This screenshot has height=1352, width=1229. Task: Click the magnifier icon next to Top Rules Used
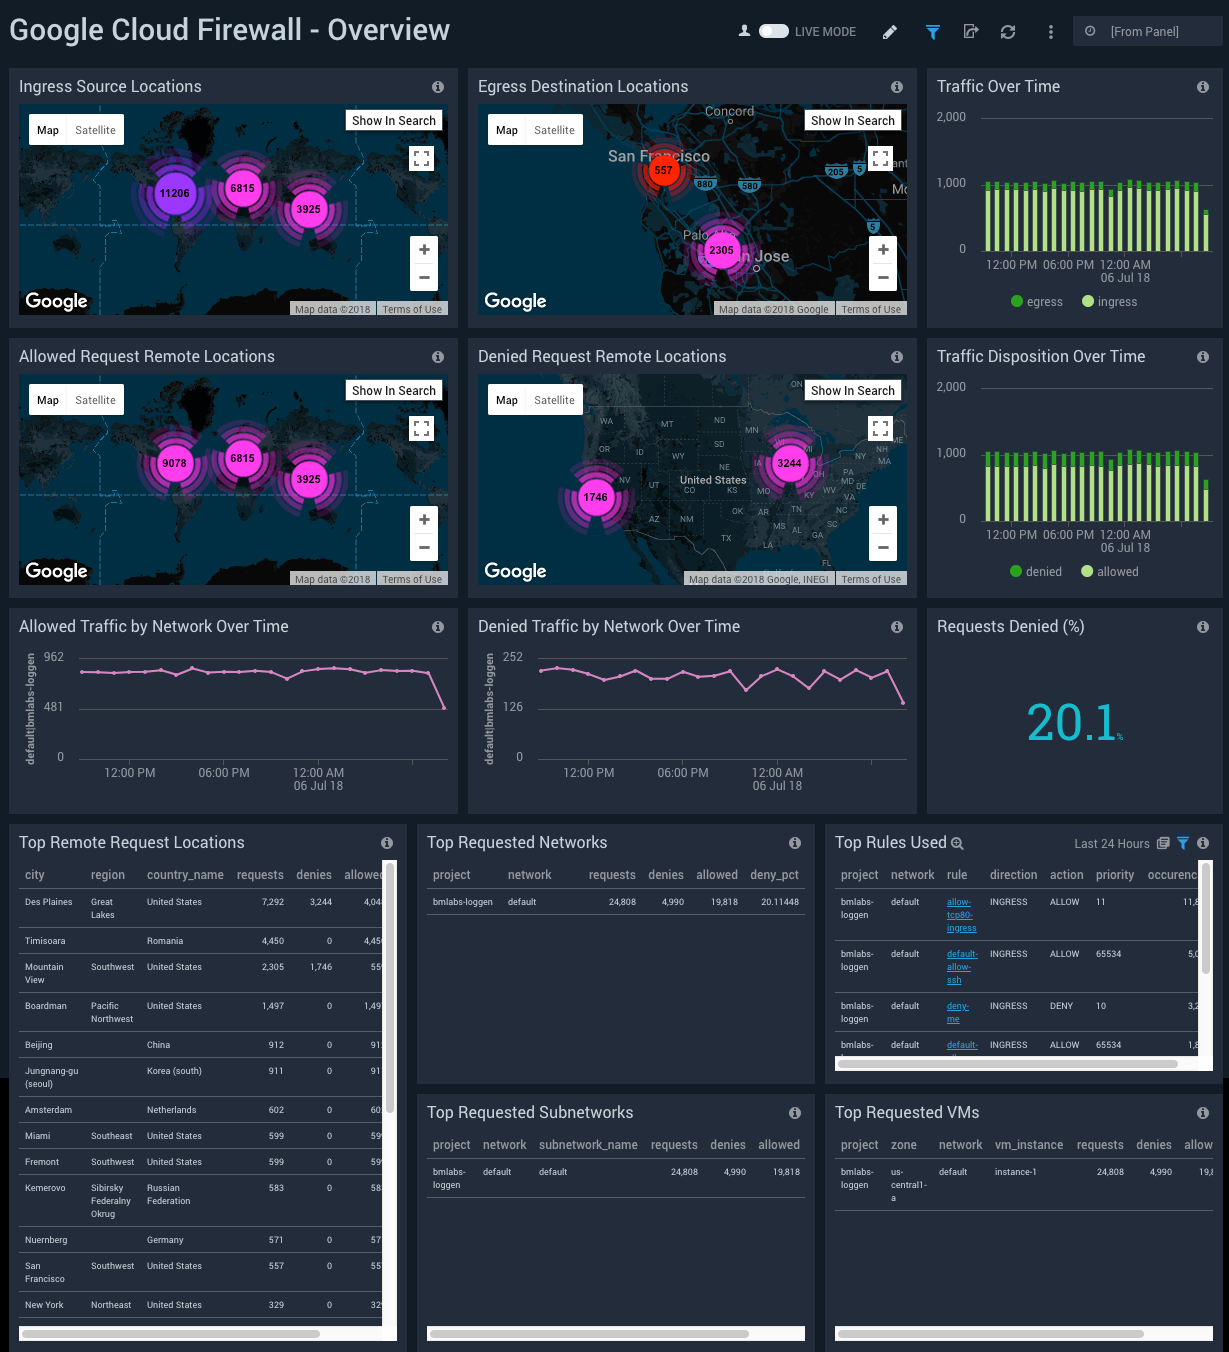[958, 843]
